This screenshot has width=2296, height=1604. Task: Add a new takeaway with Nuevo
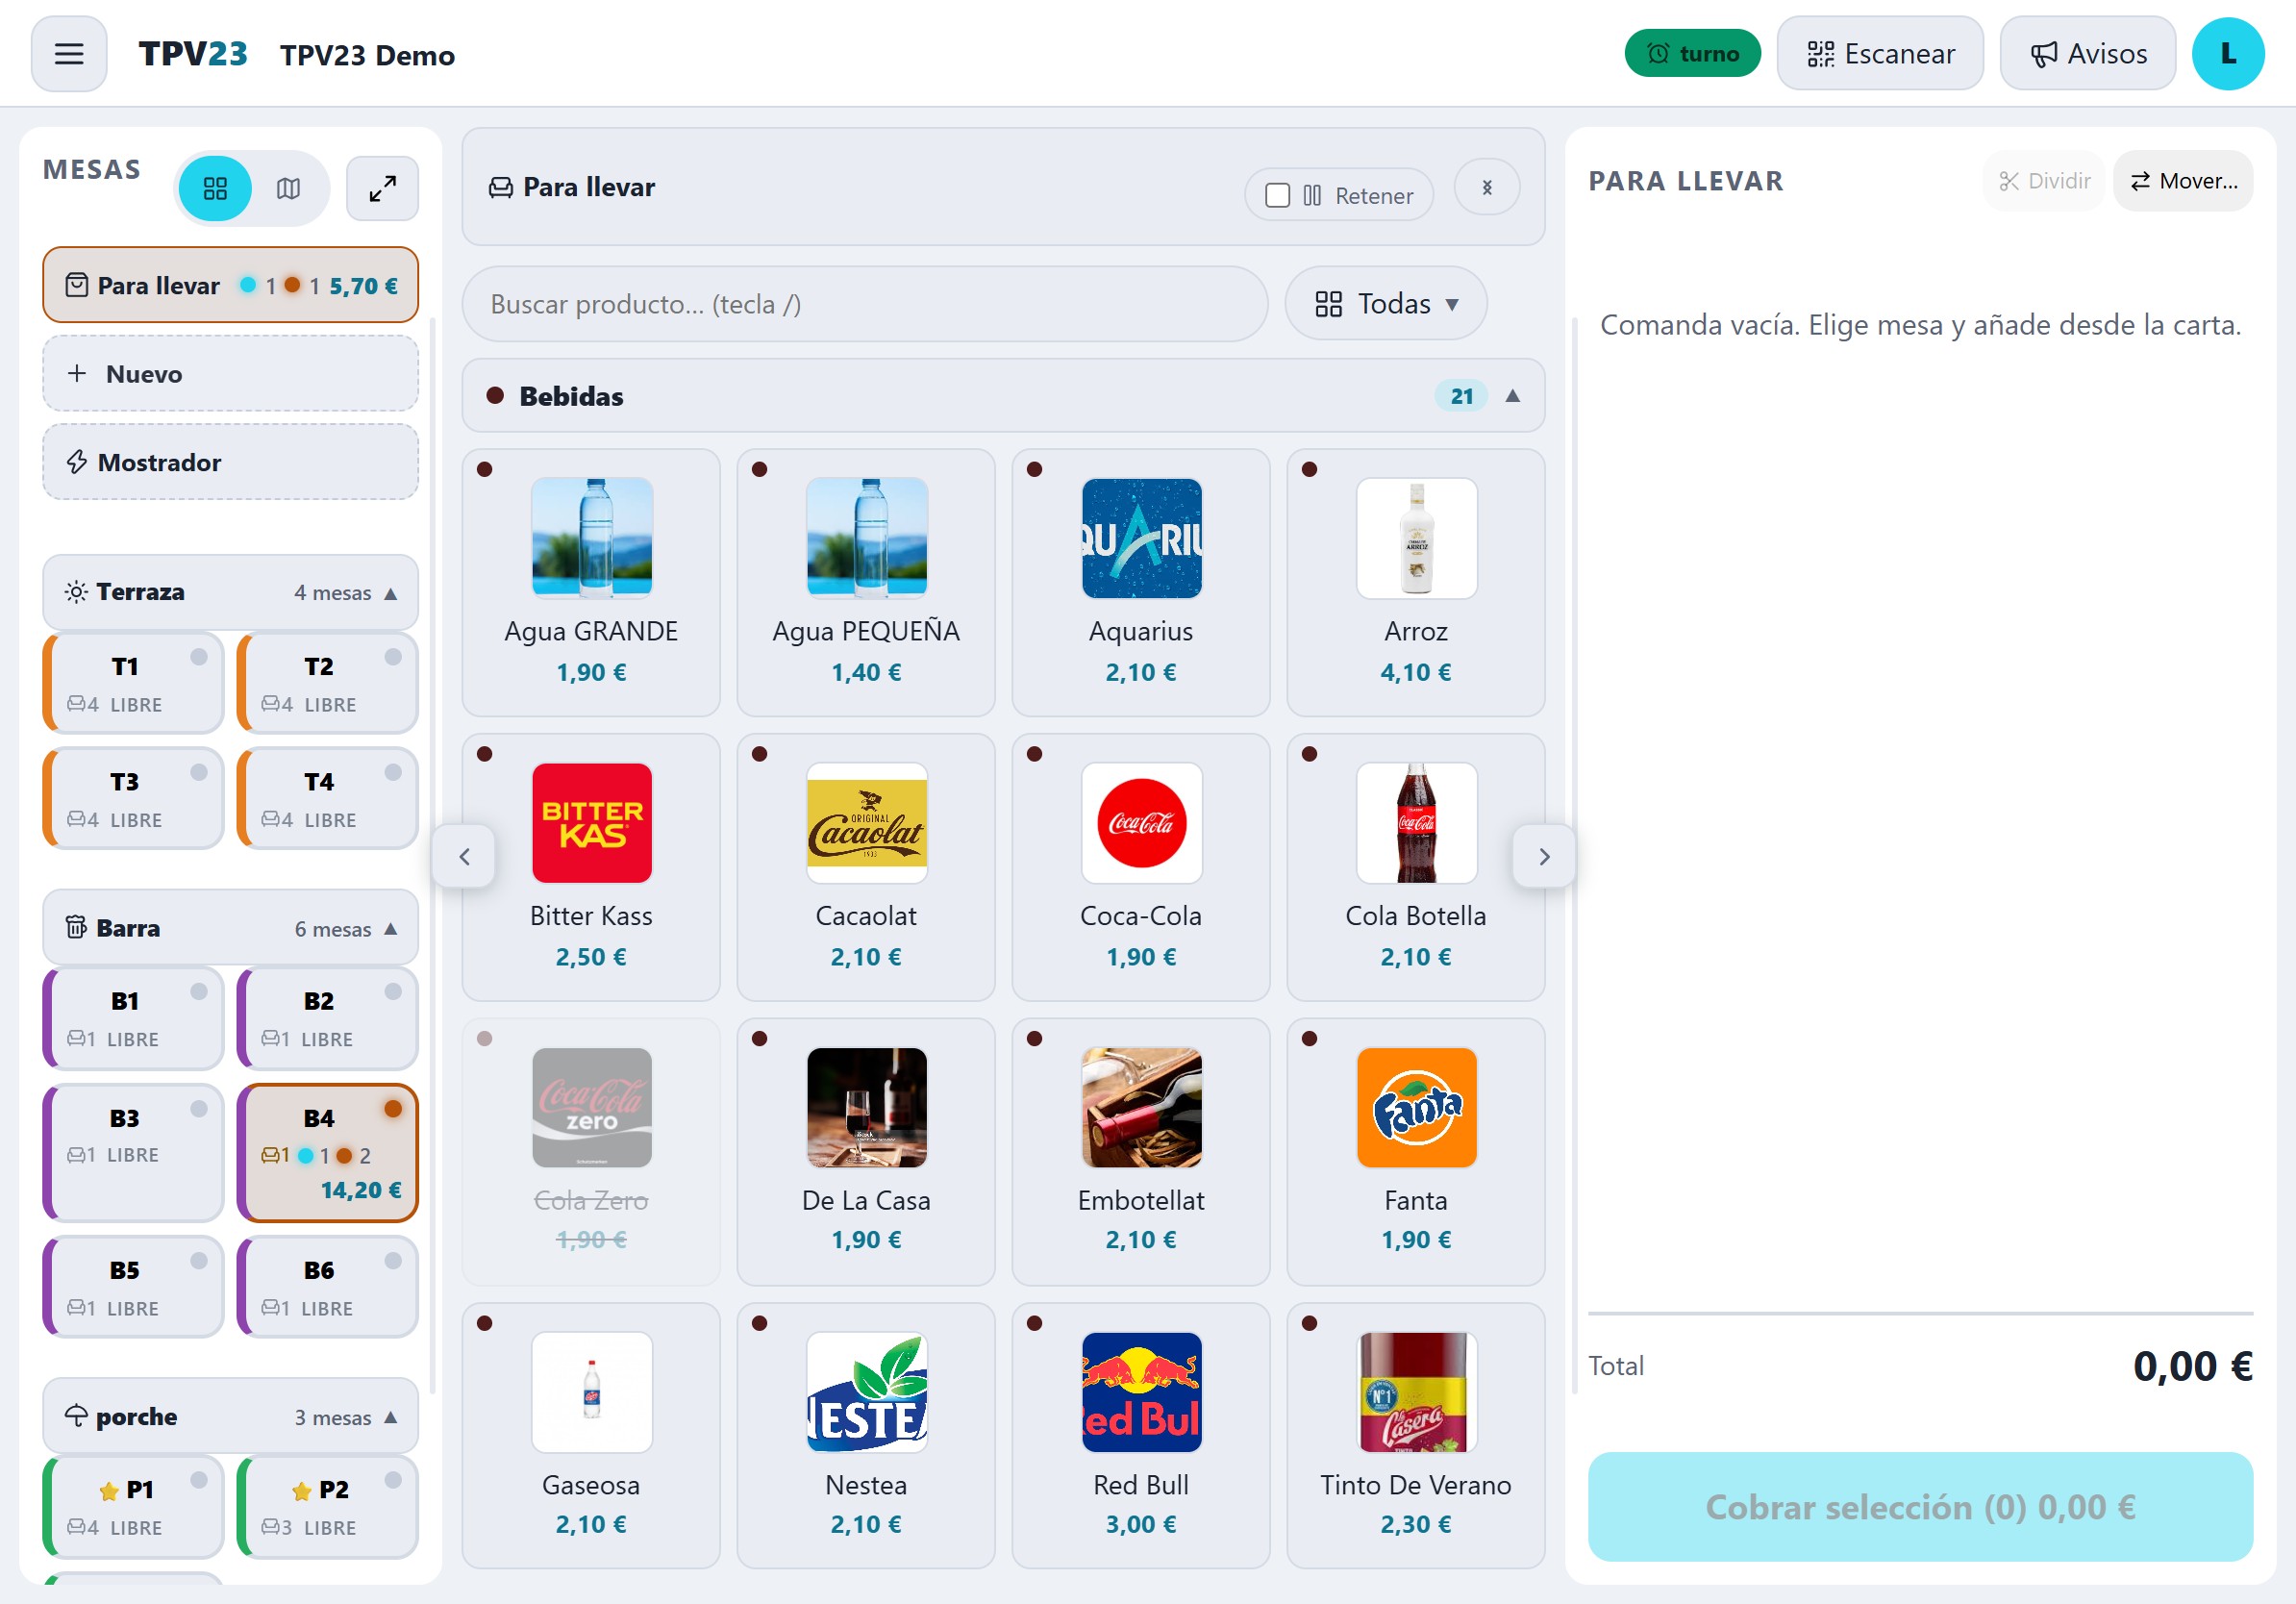tap(230, 374)
